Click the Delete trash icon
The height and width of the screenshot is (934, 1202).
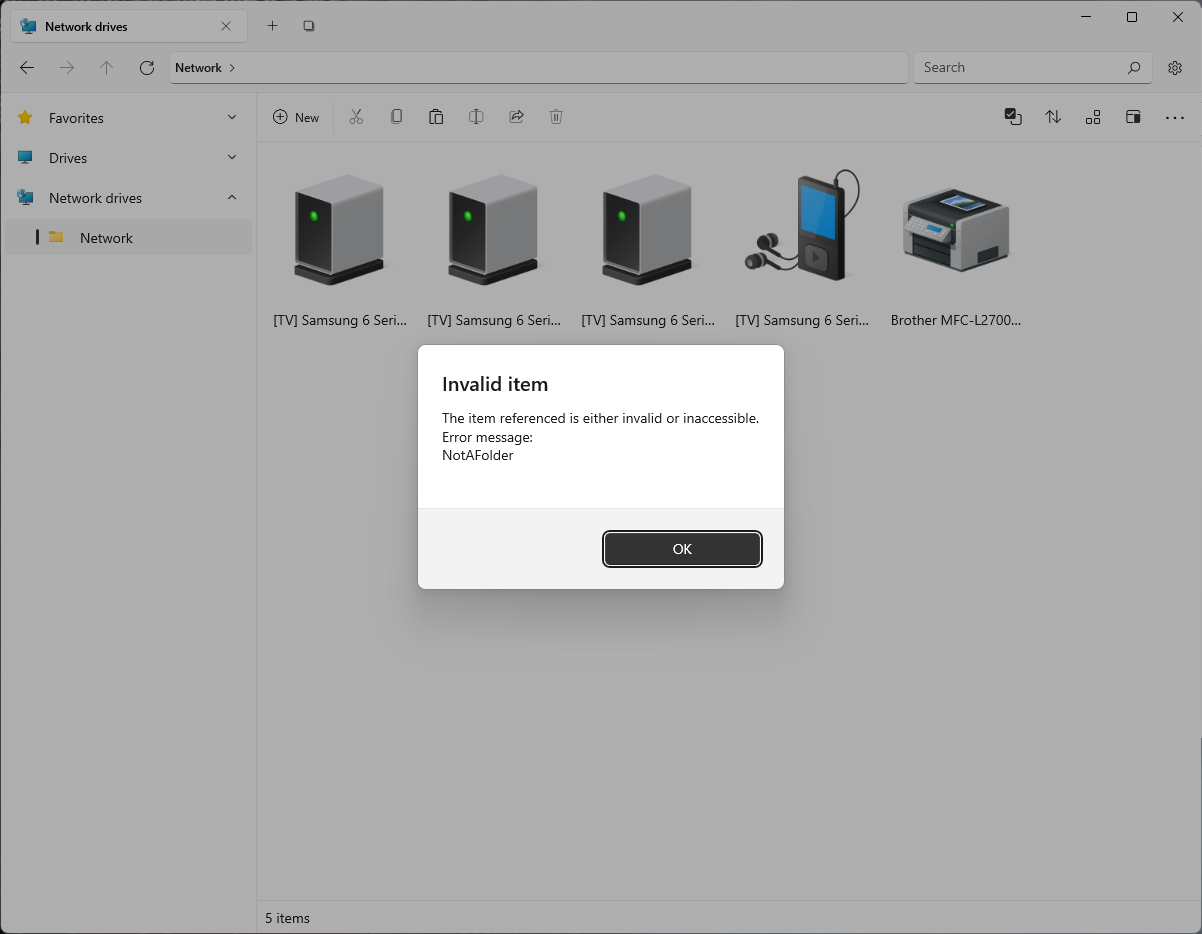click(556, 117)
